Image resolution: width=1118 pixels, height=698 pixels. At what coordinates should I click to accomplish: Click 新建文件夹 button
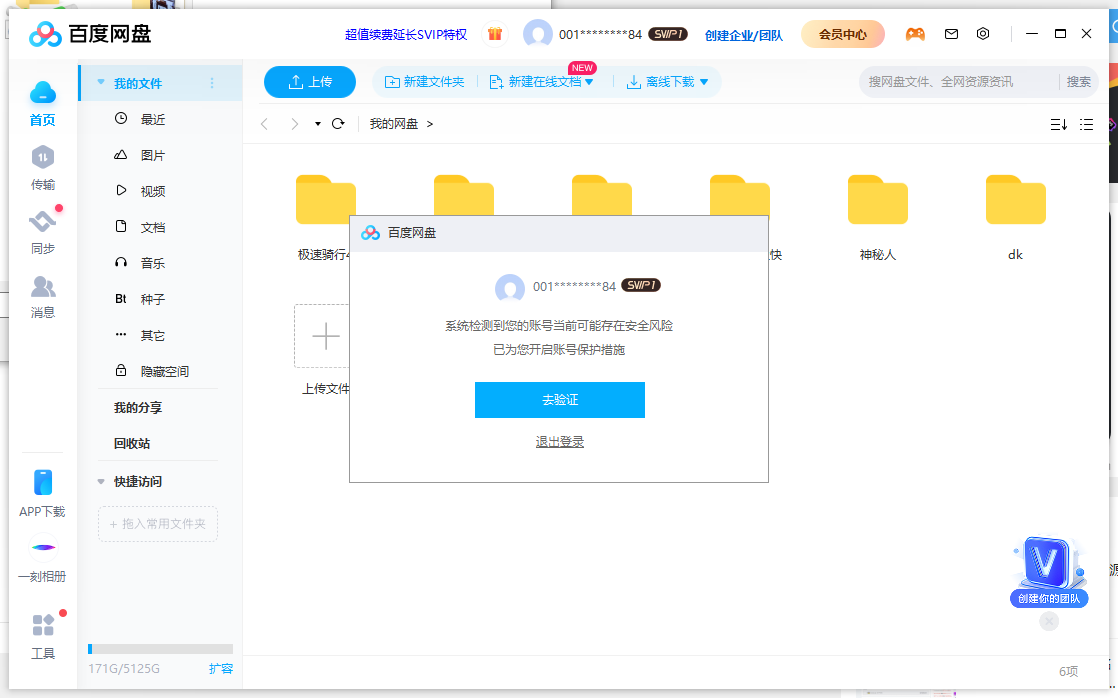pyautogui.click(x=424, y=82)
